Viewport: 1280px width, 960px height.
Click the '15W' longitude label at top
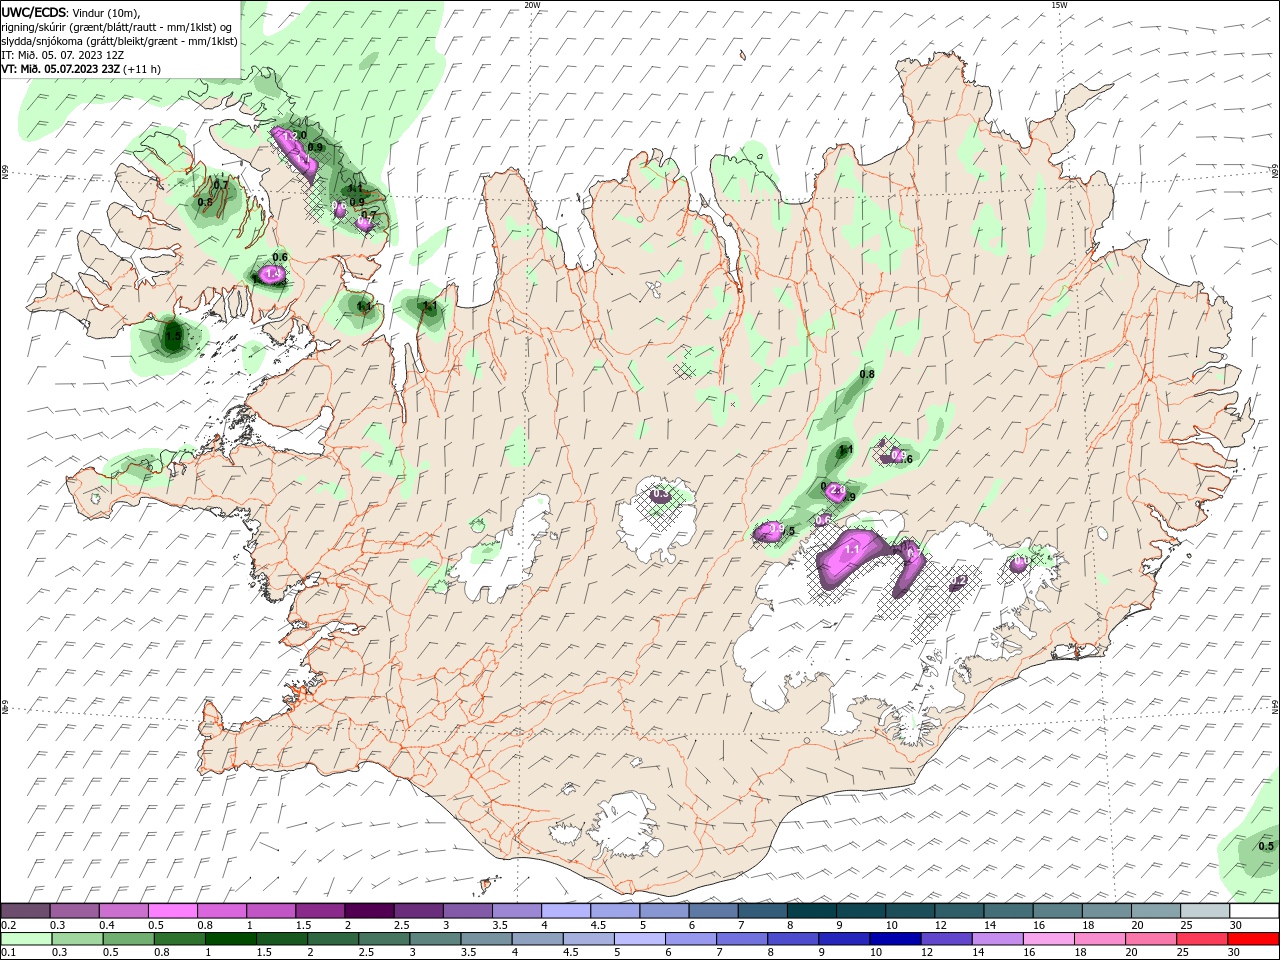[x=1059, y=5]
